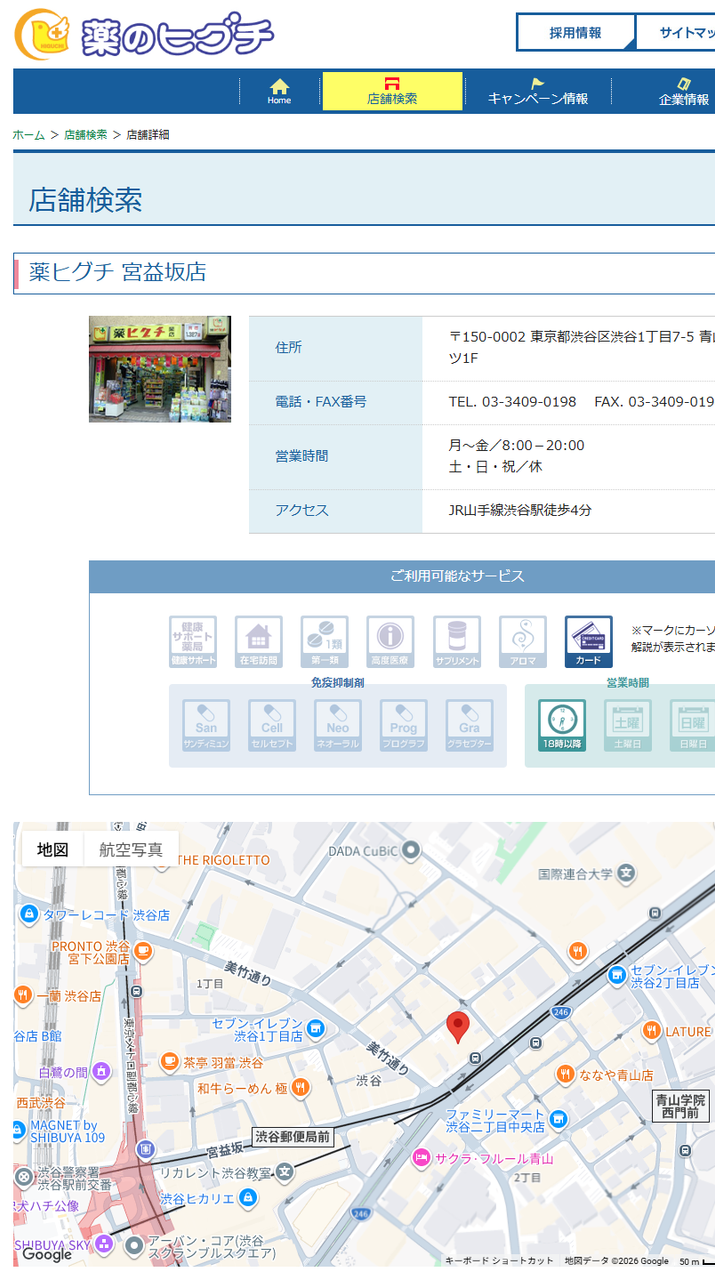Click 在宅訪問 service icon
The height and width of the screenshot is (1280, 715).
[259, 642]
